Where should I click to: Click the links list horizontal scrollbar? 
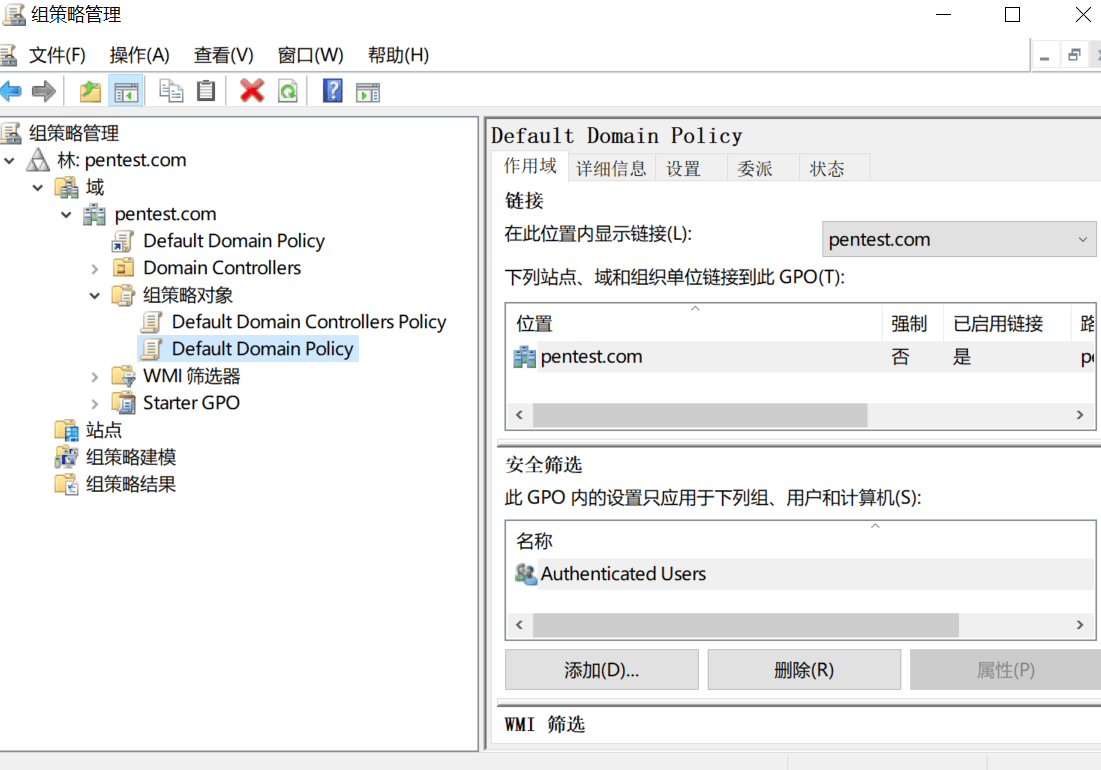pos(699,415)
